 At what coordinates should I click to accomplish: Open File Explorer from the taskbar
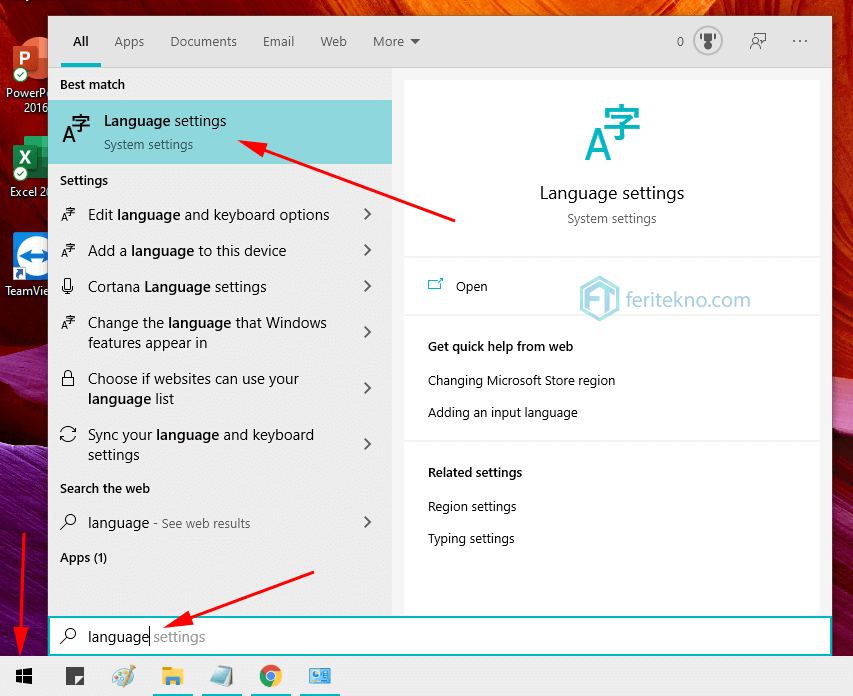tap(172, 676)
